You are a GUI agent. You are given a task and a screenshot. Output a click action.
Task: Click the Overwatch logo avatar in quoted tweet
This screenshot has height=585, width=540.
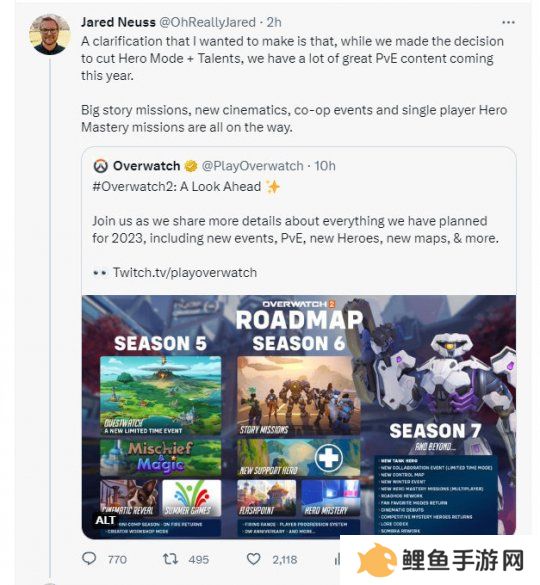[x=100, y=166]
